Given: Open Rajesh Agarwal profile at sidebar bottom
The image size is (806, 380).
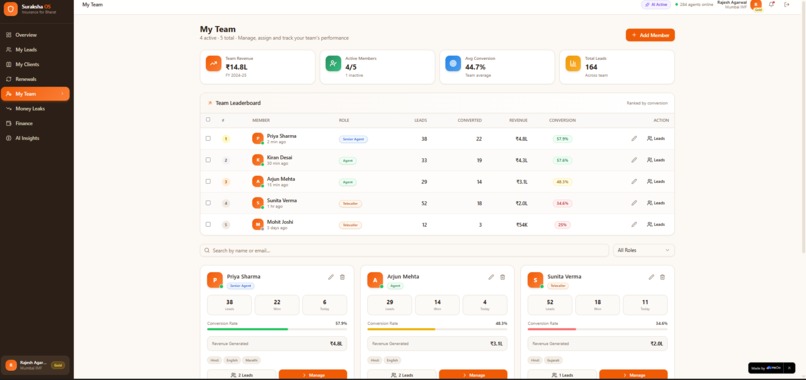Looking at the screenshot, I should click(35, 365).
